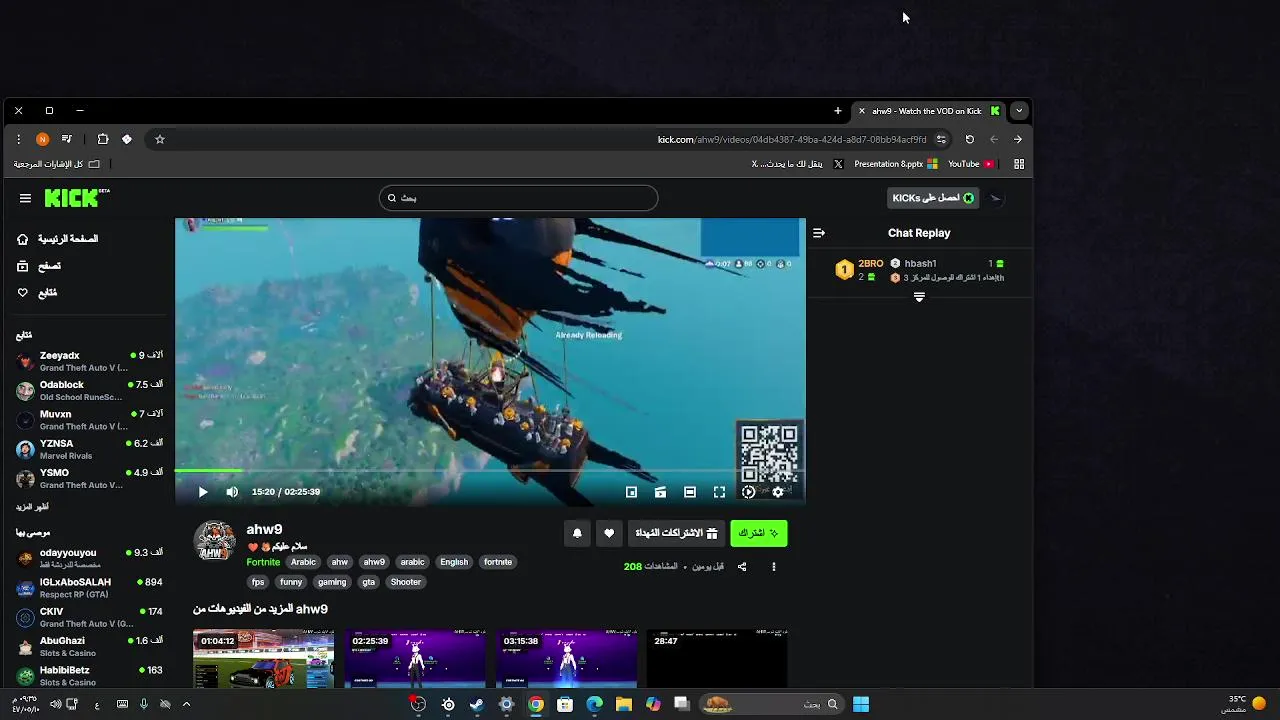
Task: Open a new Chrome tab
Action: (838, 111)
